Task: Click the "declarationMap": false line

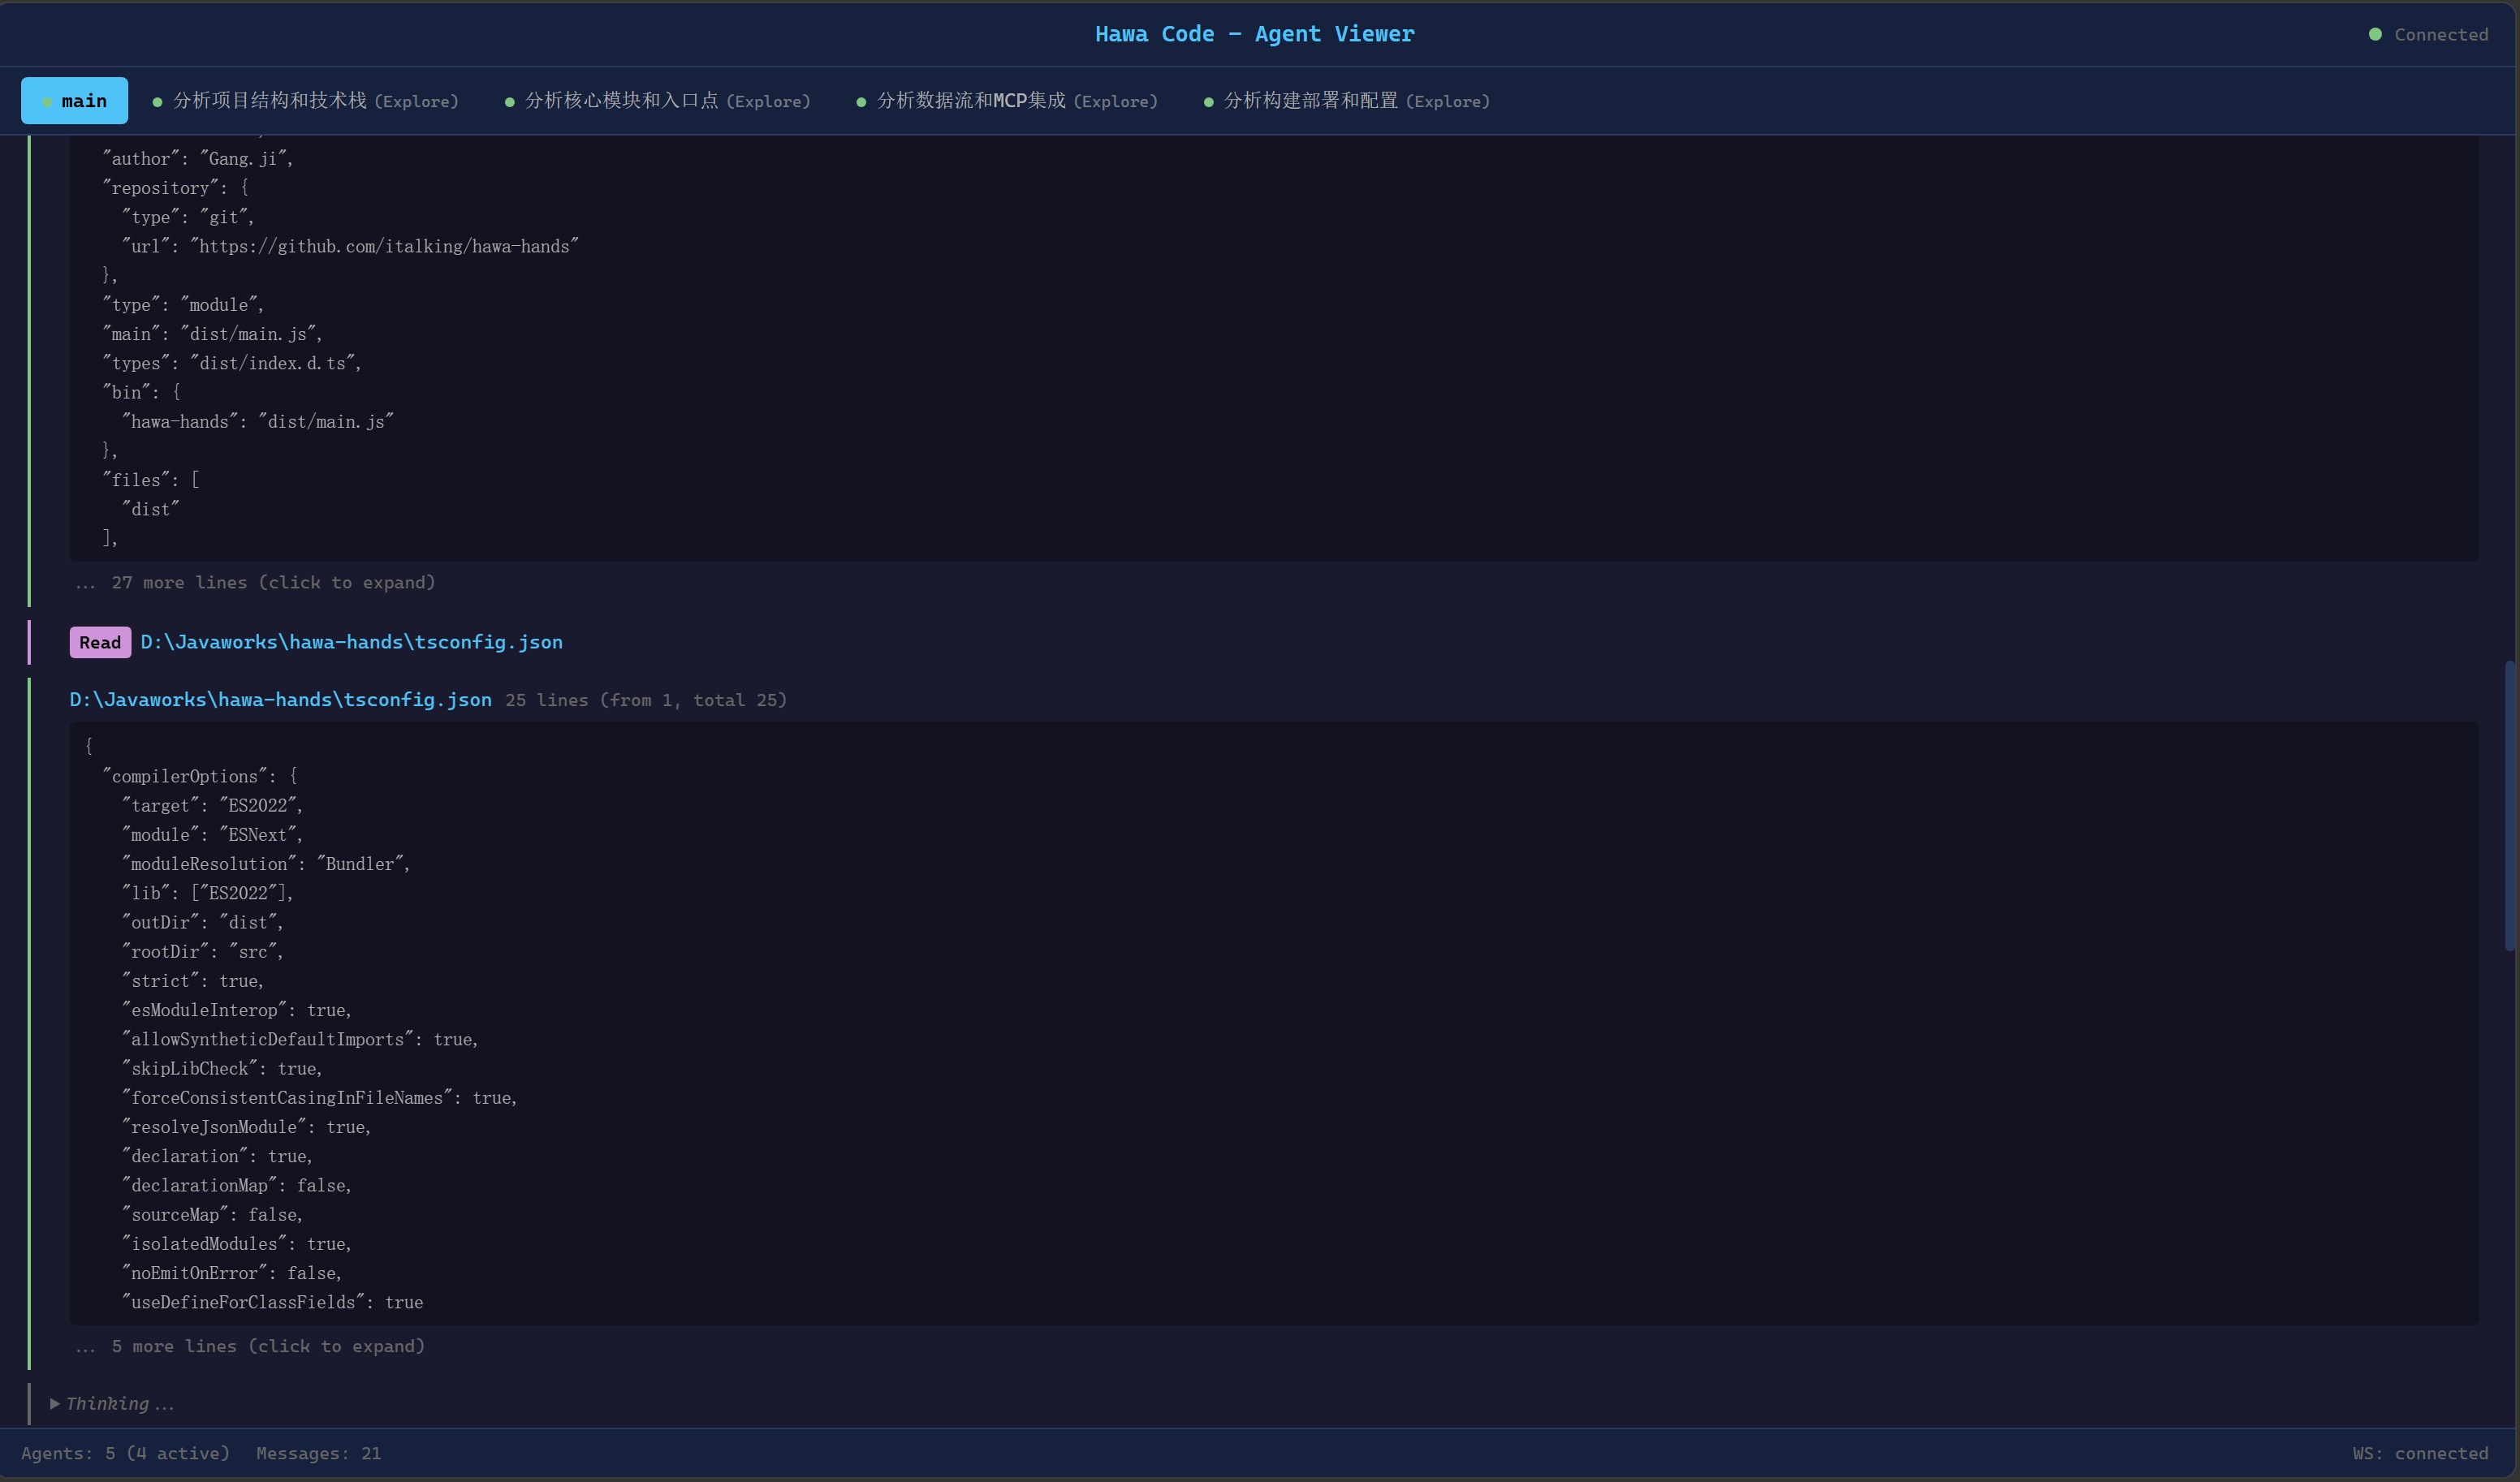Action: (x=236, y=1186)
